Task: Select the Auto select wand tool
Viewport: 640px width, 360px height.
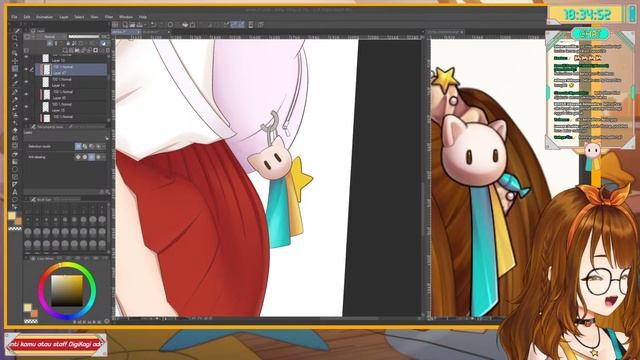Action: 15,76
